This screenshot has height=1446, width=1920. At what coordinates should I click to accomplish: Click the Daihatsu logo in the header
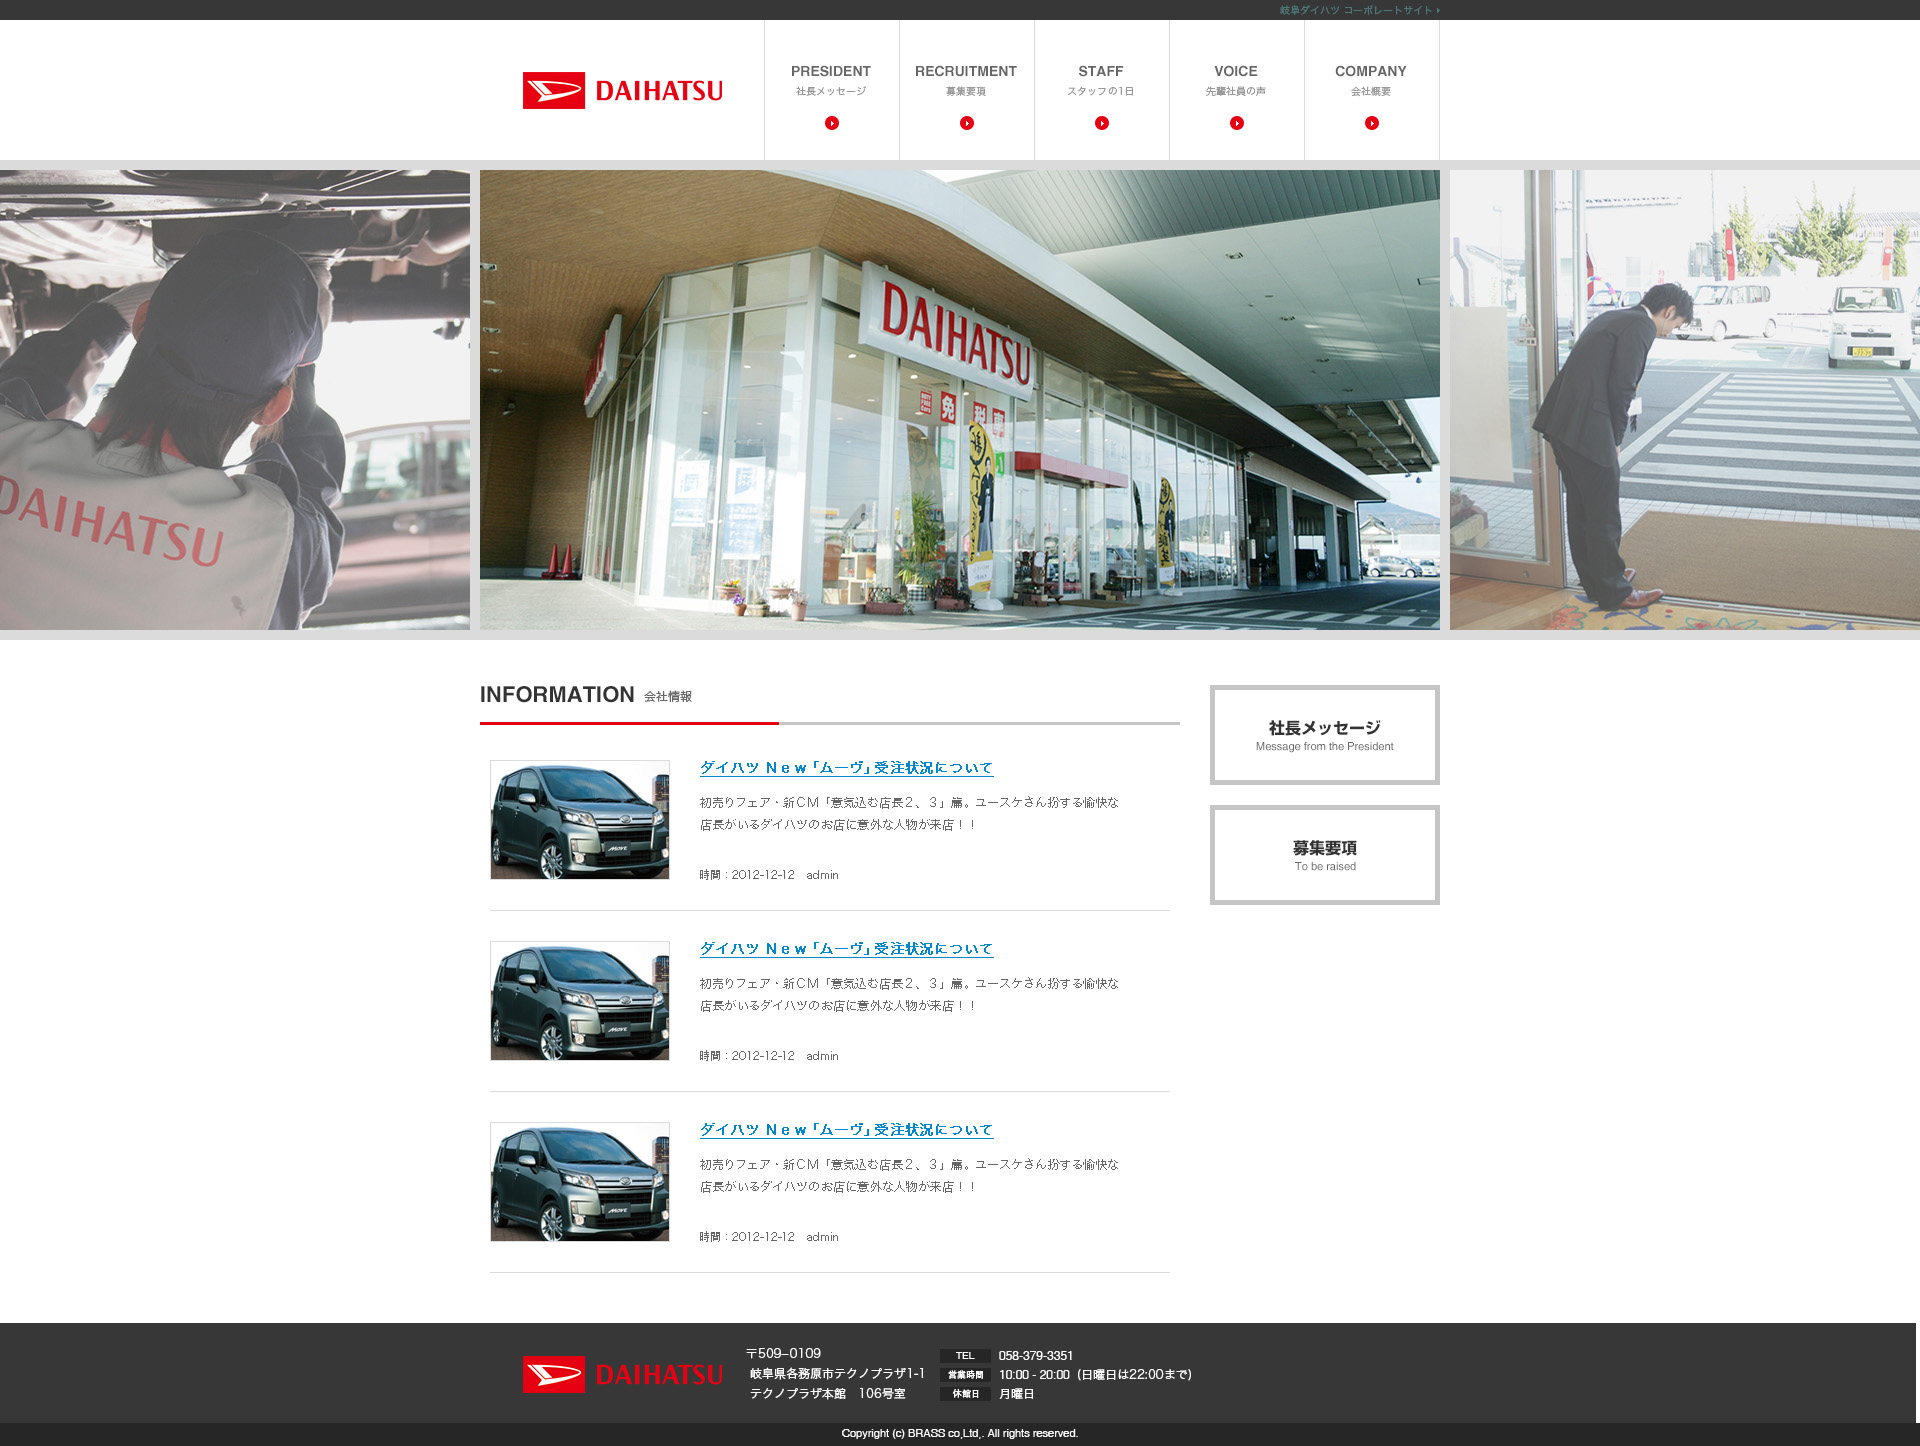point(622,90)
